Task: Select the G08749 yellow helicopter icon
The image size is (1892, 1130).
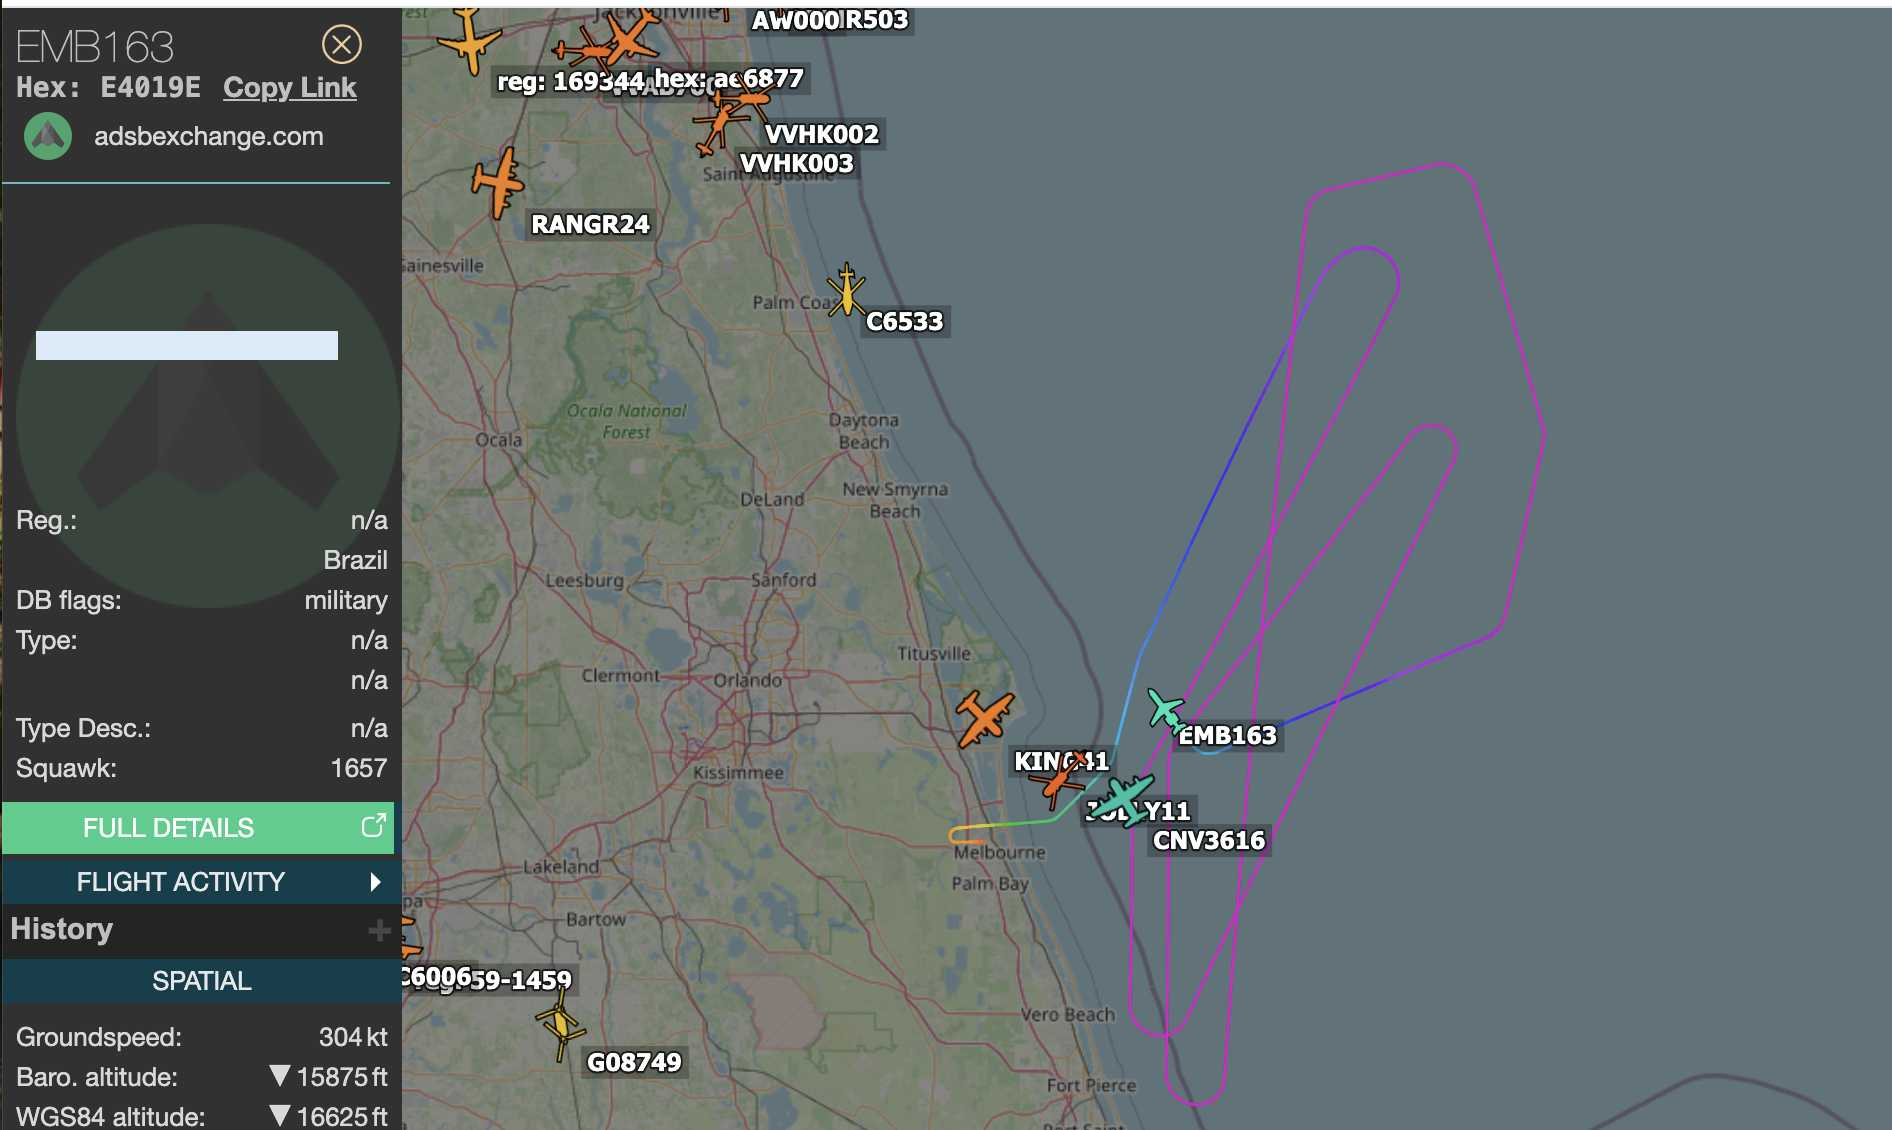Action: tap(560, 1024)
